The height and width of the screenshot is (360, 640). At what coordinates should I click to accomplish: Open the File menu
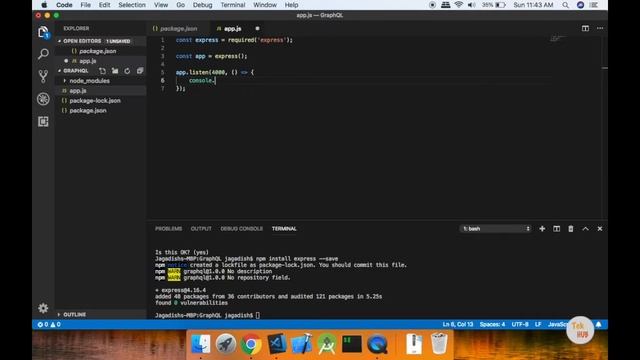click(x=86, y=5)
